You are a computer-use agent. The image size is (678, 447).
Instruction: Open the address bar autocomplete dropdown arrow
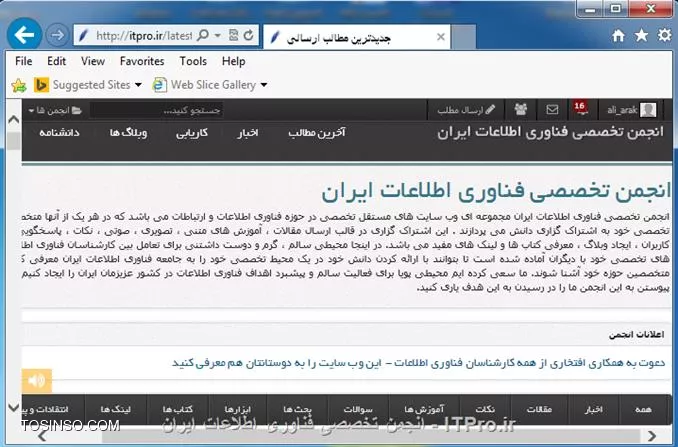(218, 35)
